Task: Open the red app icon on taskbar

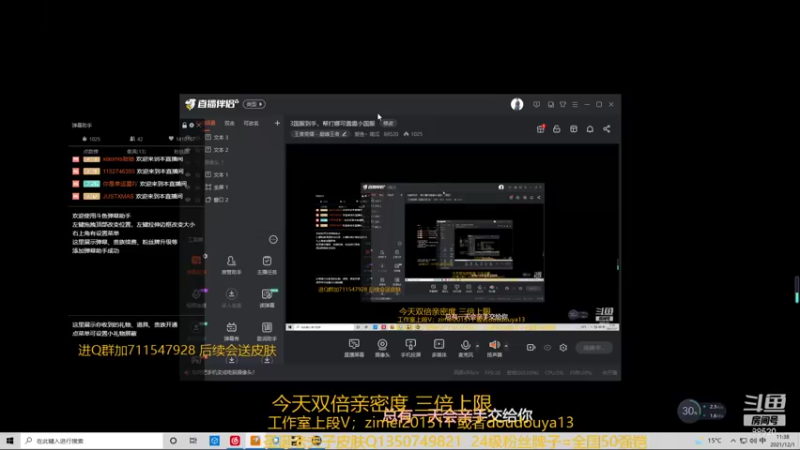Action: click(x=235, y=441)
